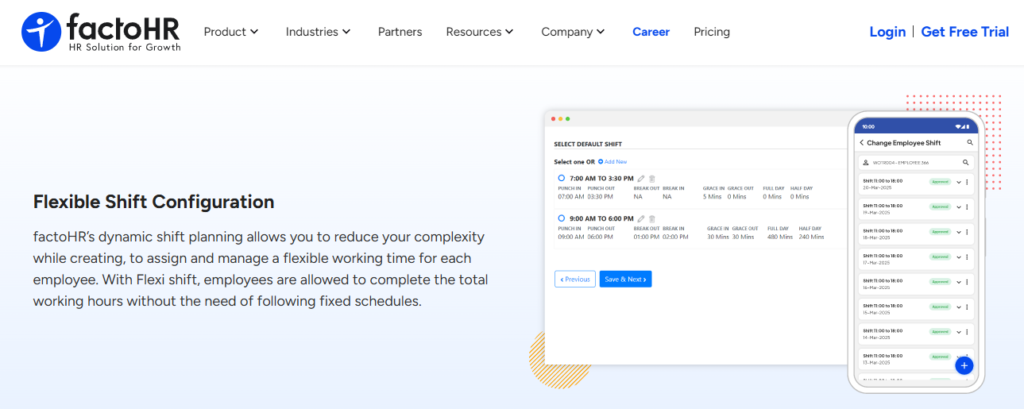Click the Change Employee Shift title

[904, 142]
